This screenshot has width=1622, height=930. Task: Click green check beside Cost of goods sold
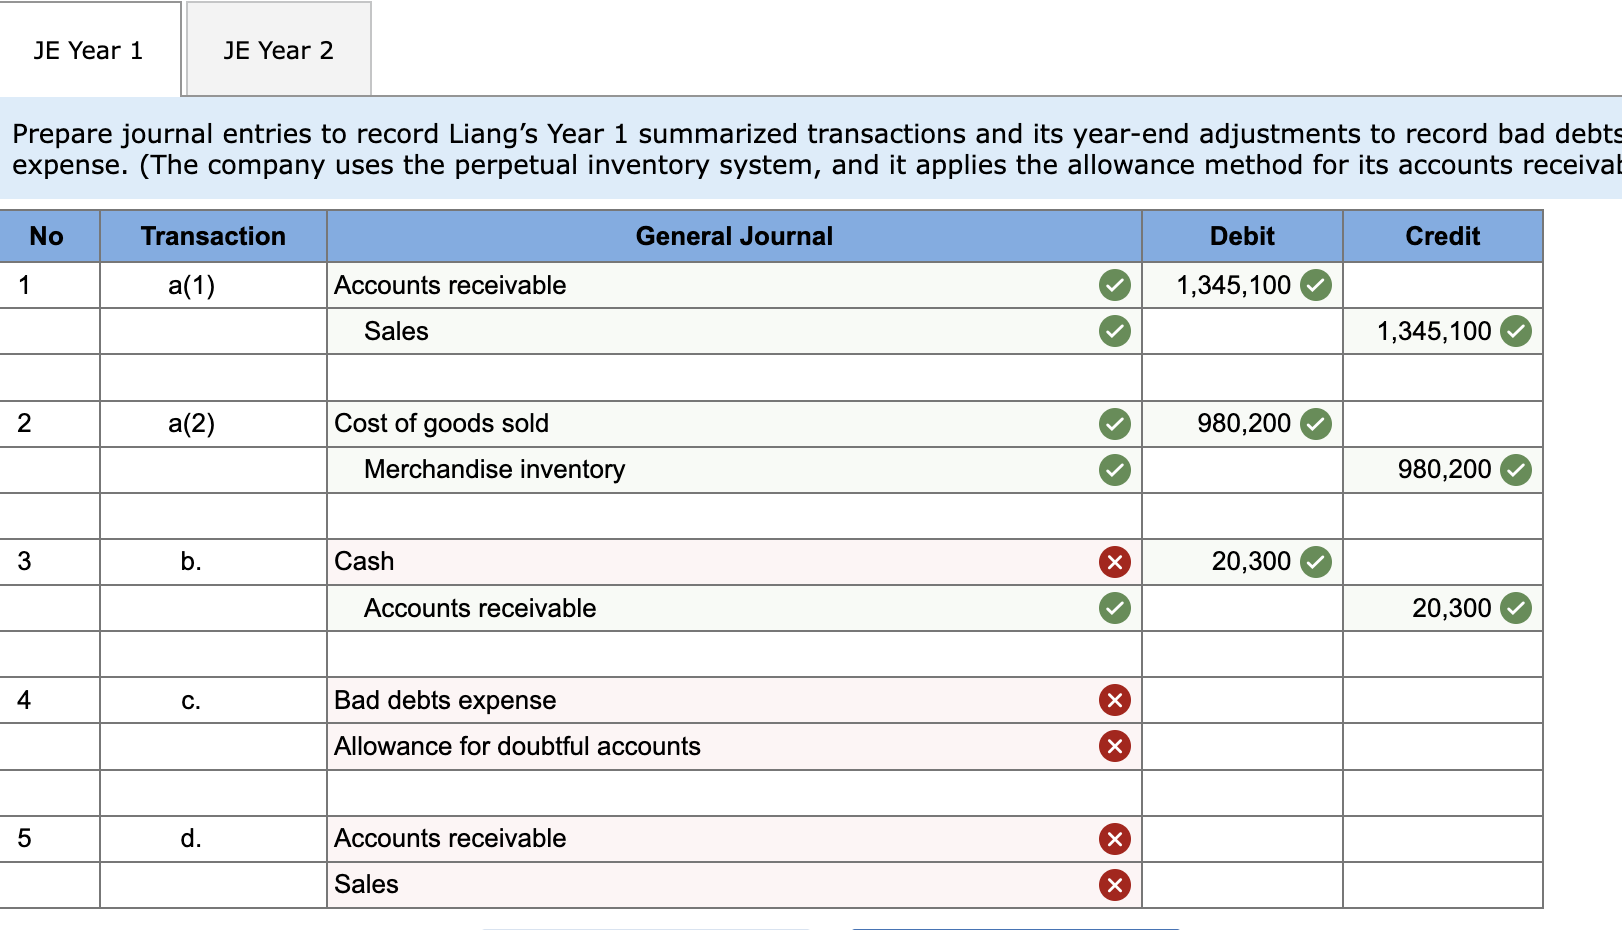coord(1114,423)
